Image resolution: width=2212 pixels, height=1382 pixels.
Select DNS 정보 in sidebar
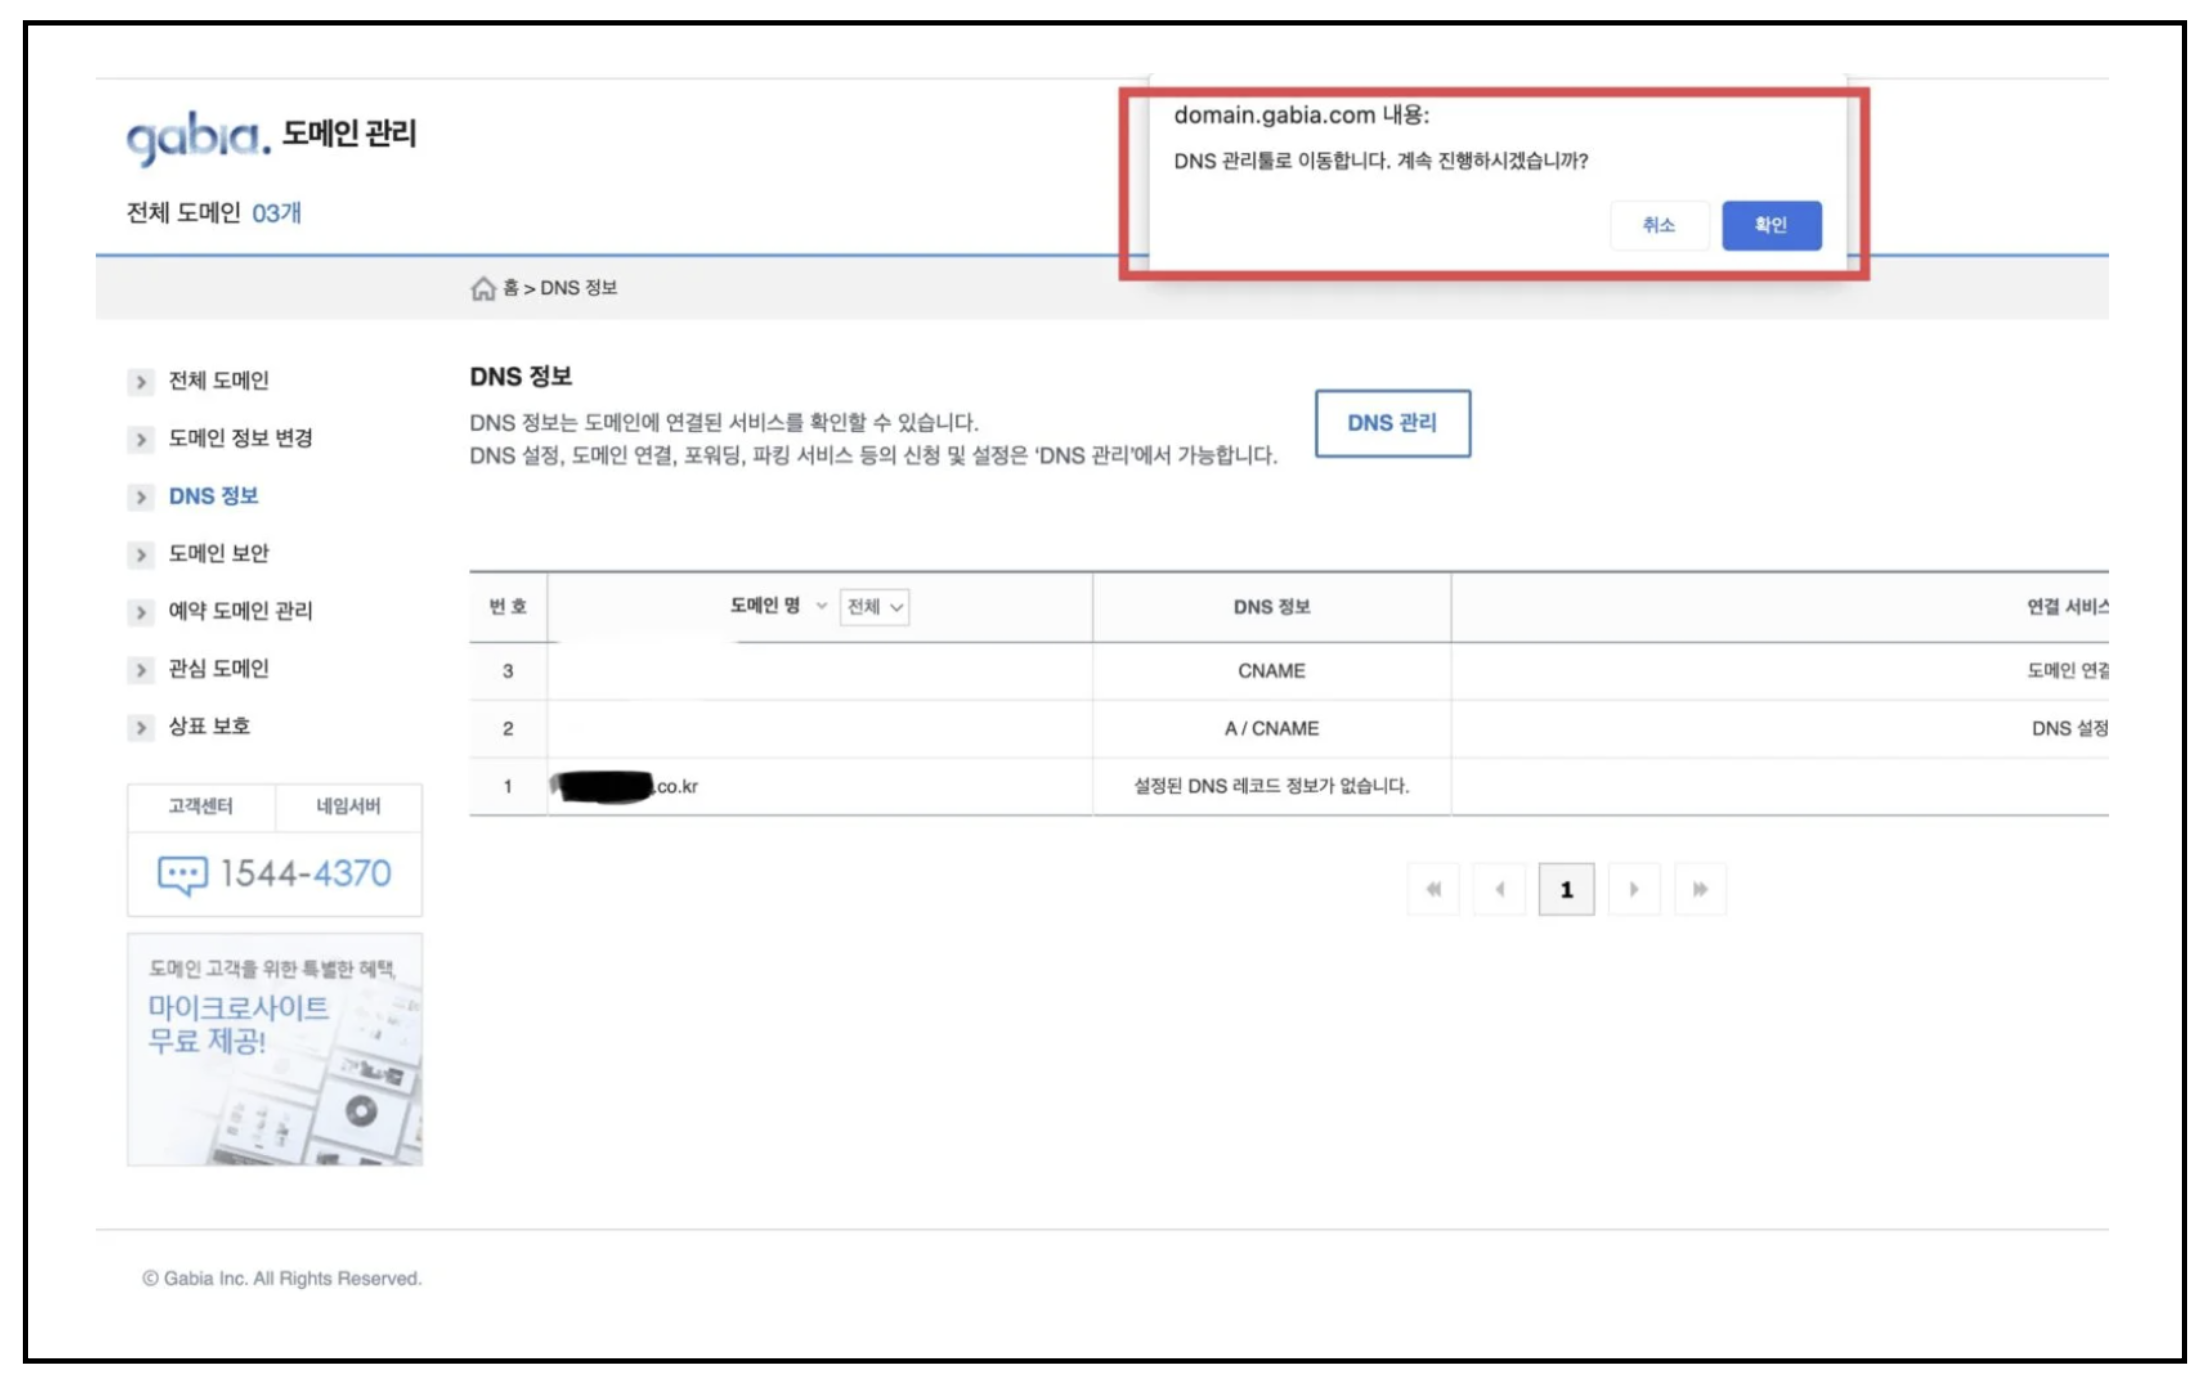[213, 496]
